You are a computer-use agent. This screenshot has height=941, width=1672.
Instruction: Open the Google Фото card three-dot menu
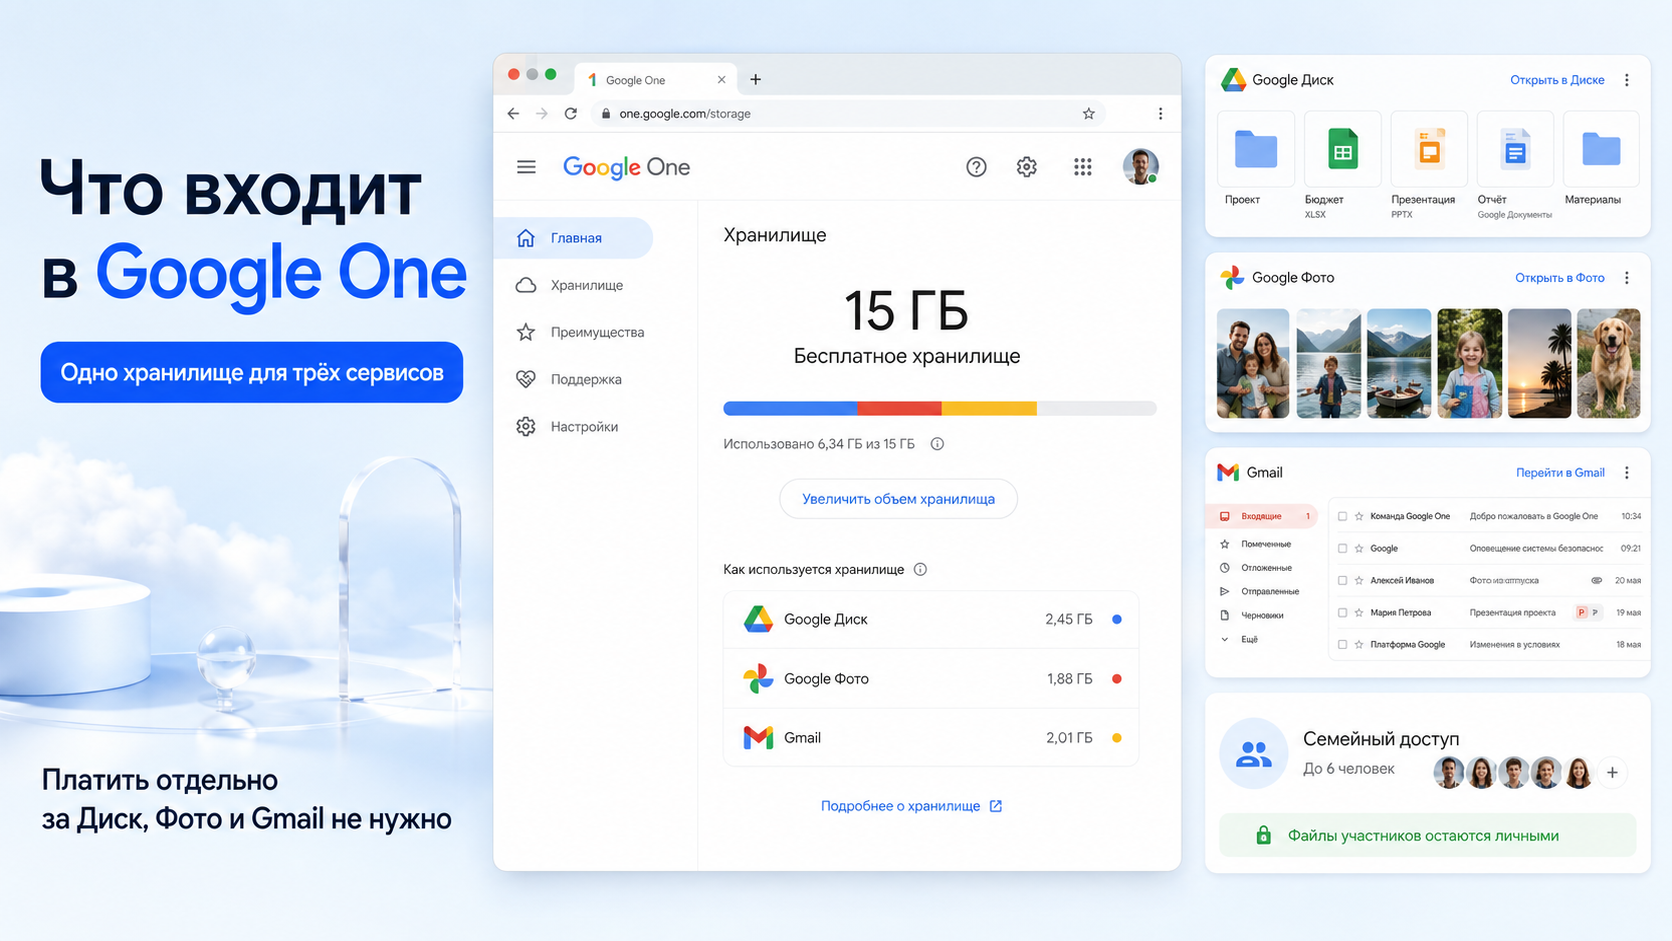(x=1627, y=278)
